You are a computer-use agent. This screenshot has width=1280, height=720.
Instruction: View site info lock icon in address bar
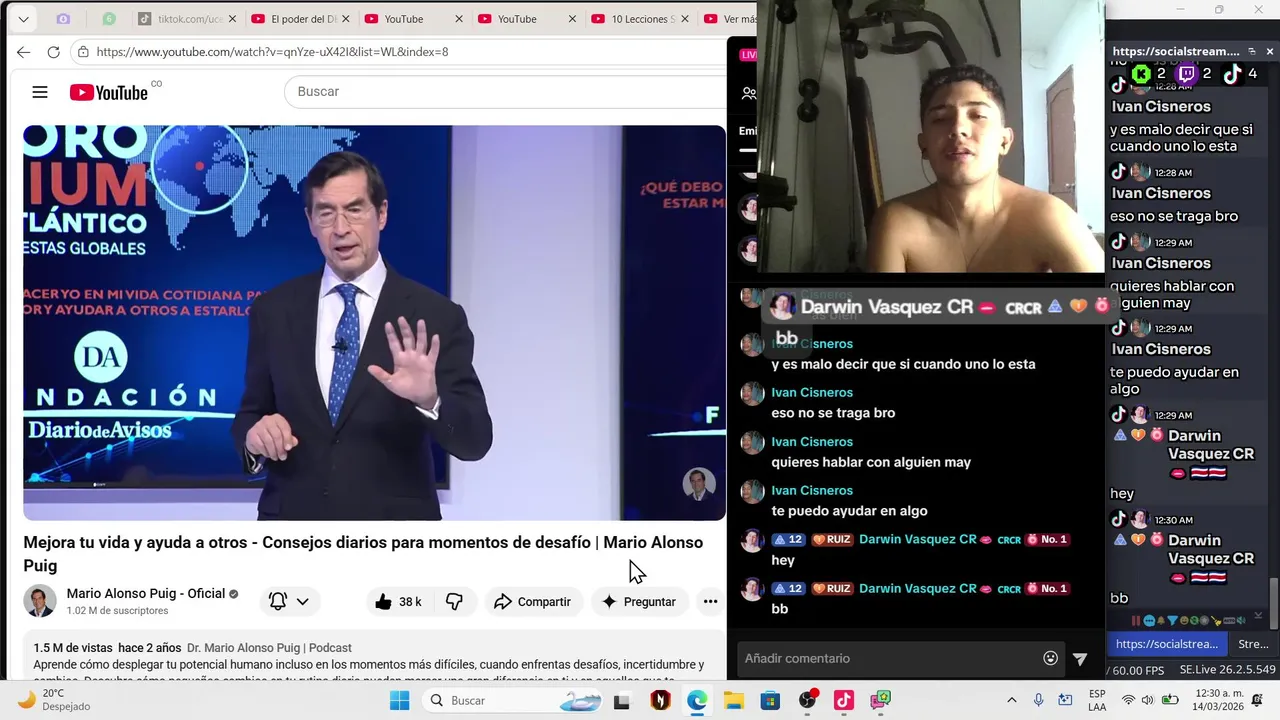[83, 52]
